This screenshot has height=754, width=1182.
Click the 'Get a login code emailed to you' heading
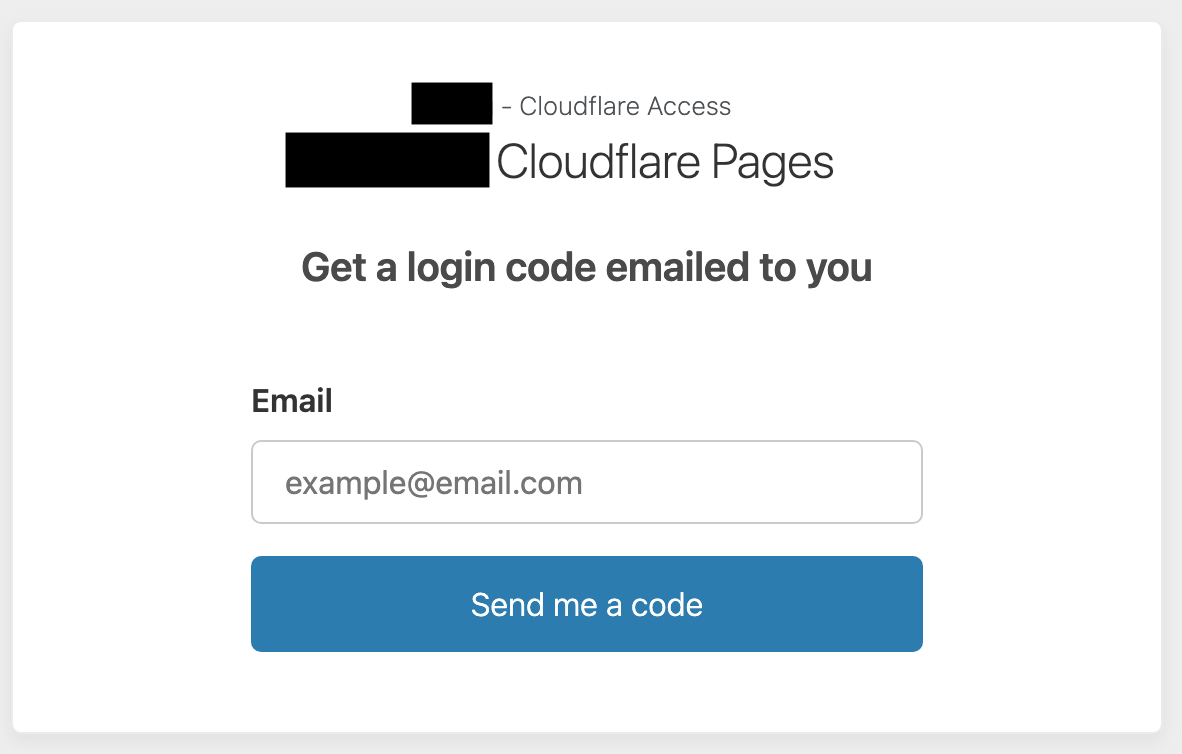tap(586, 268)
